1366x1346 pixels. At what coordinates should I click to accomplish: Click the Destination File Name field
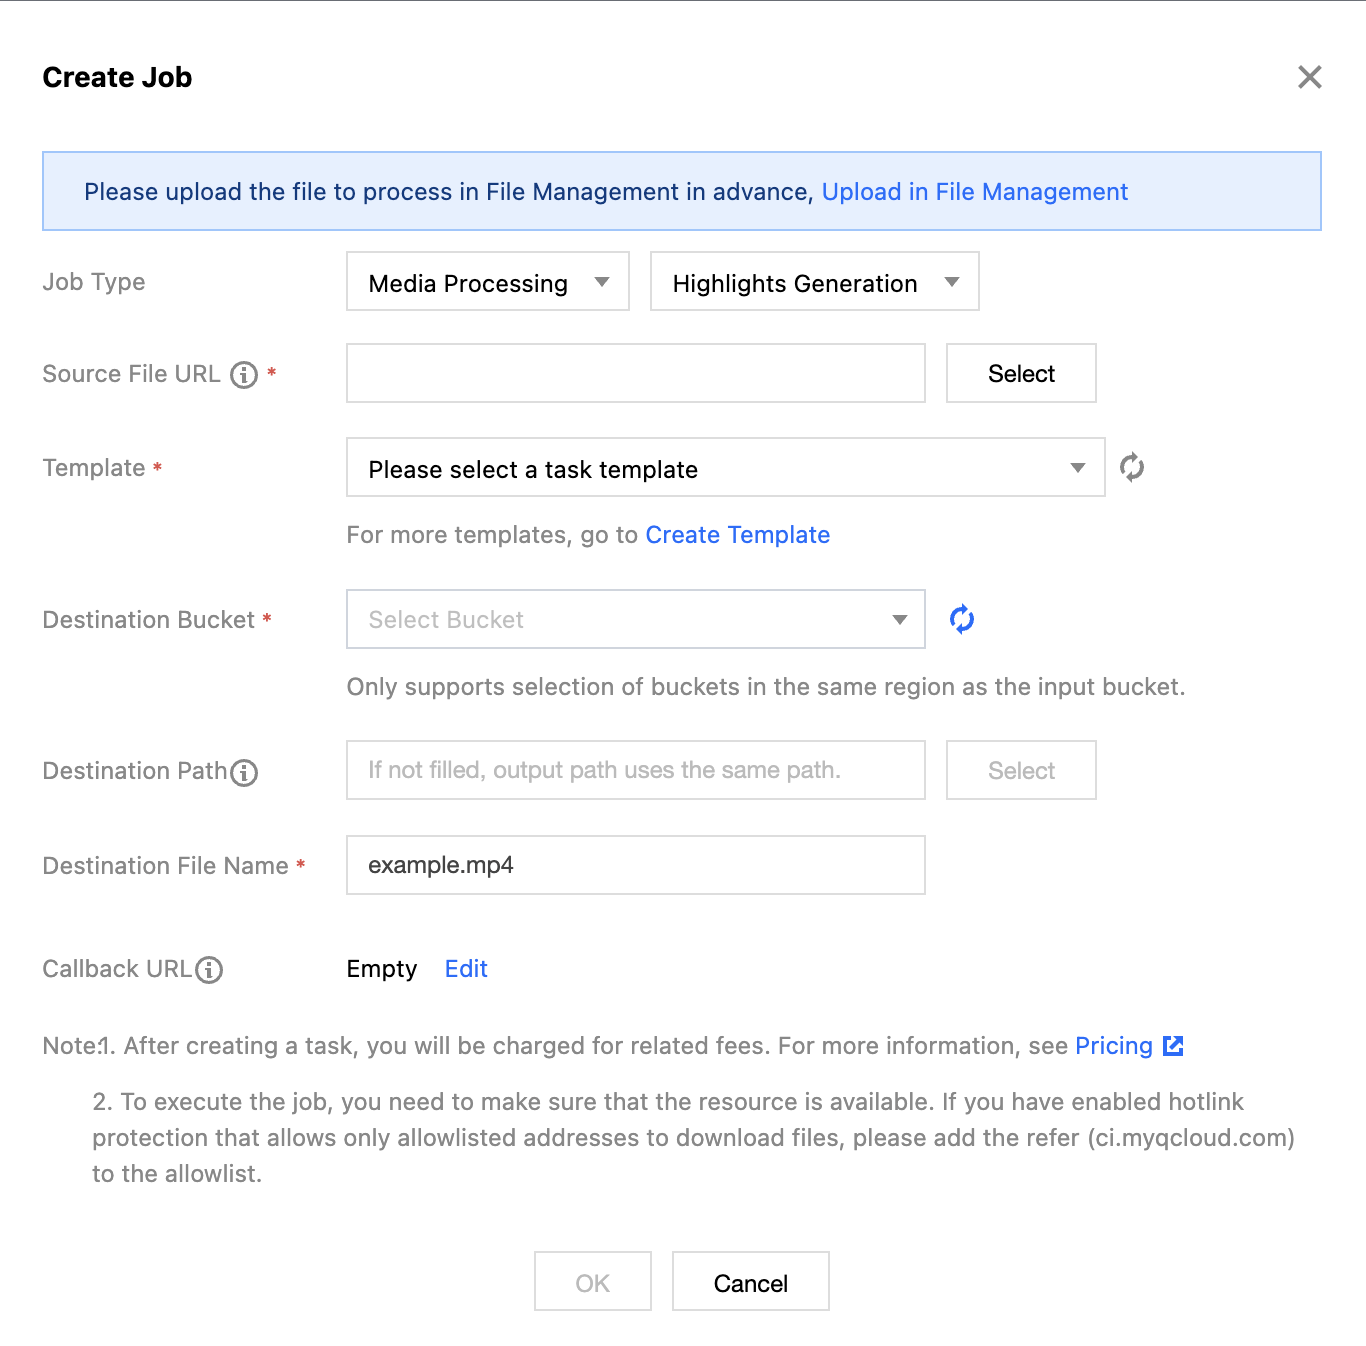[635, 866]
